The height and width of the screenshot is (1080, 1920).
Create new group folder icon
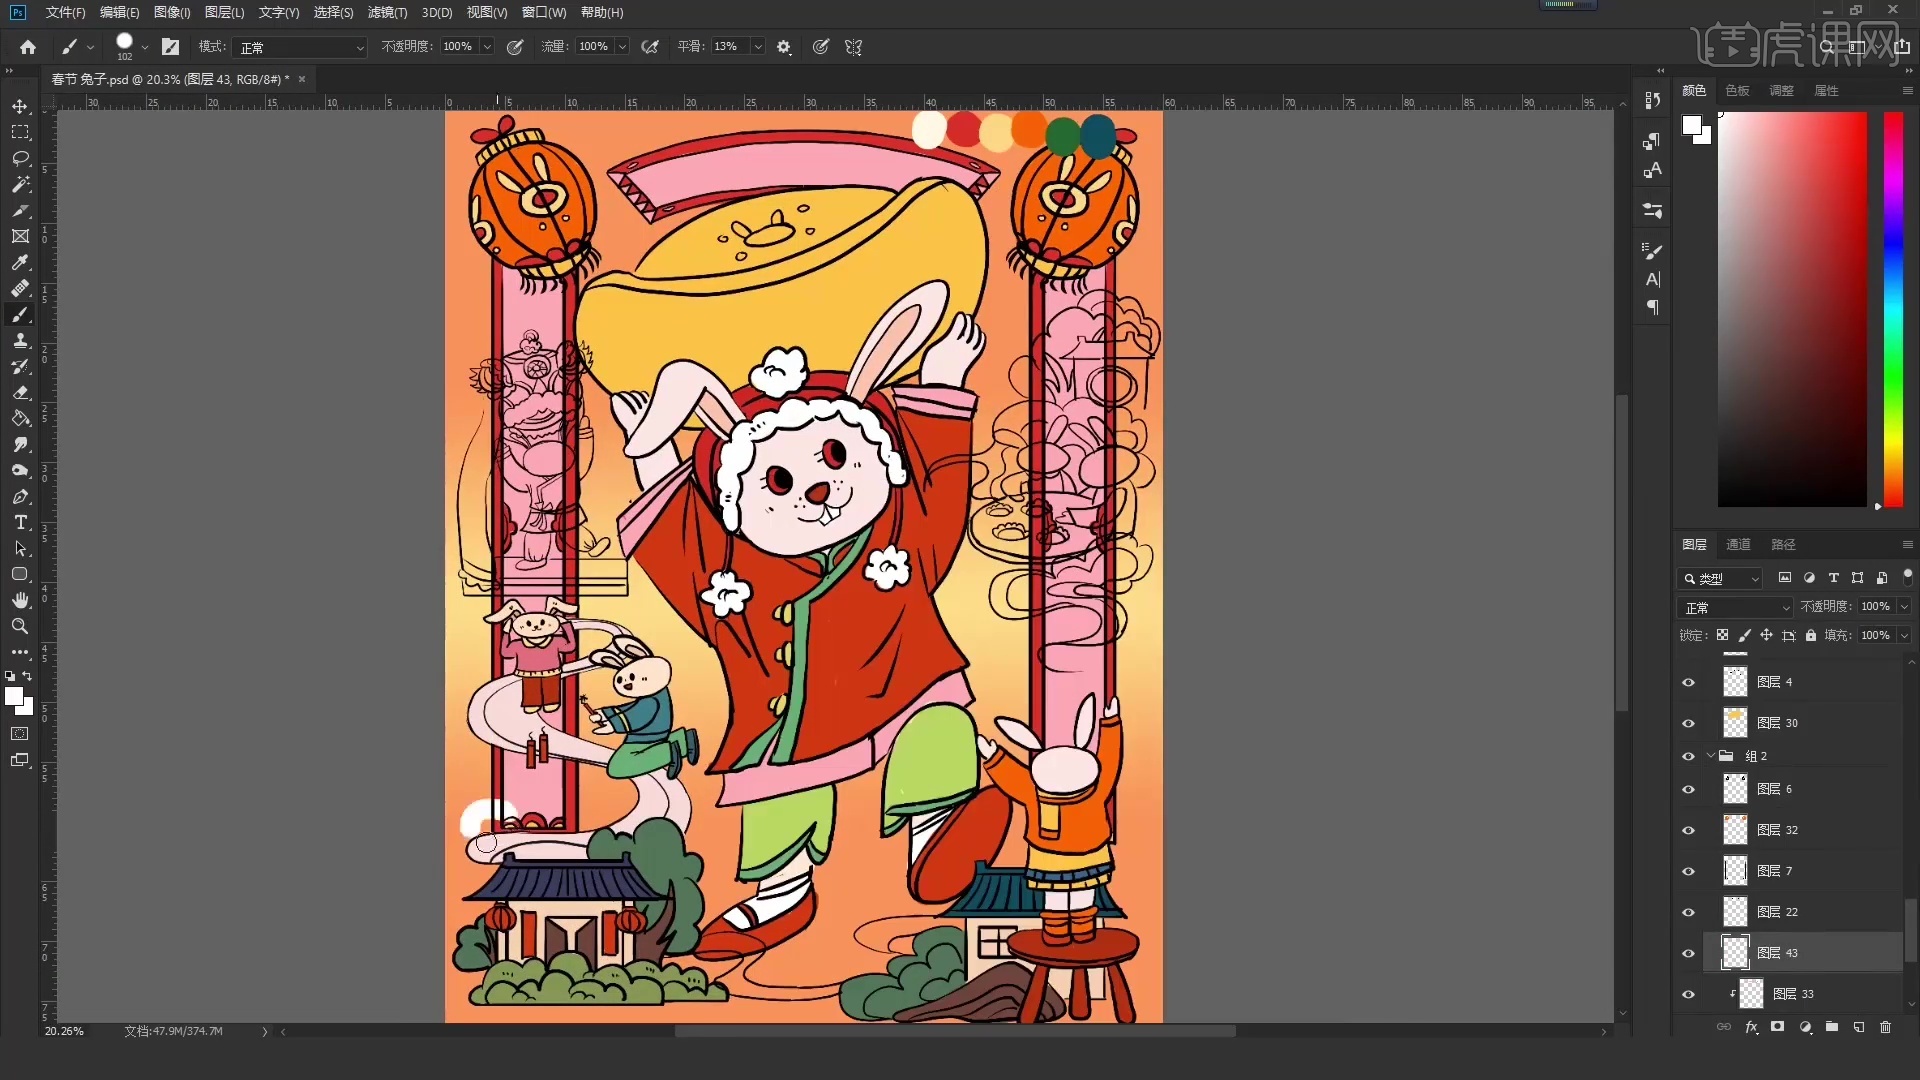(1831, 1027)
